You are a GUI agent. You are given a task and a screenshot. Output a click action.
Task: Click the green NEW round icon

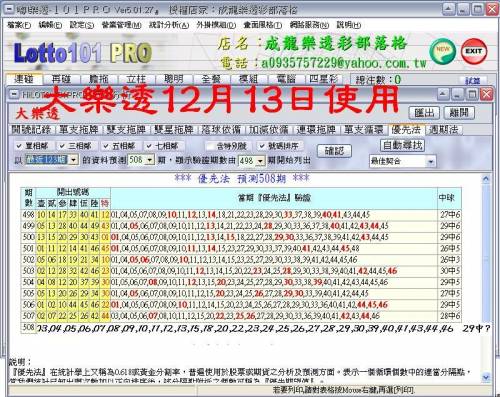pos(442,52)
